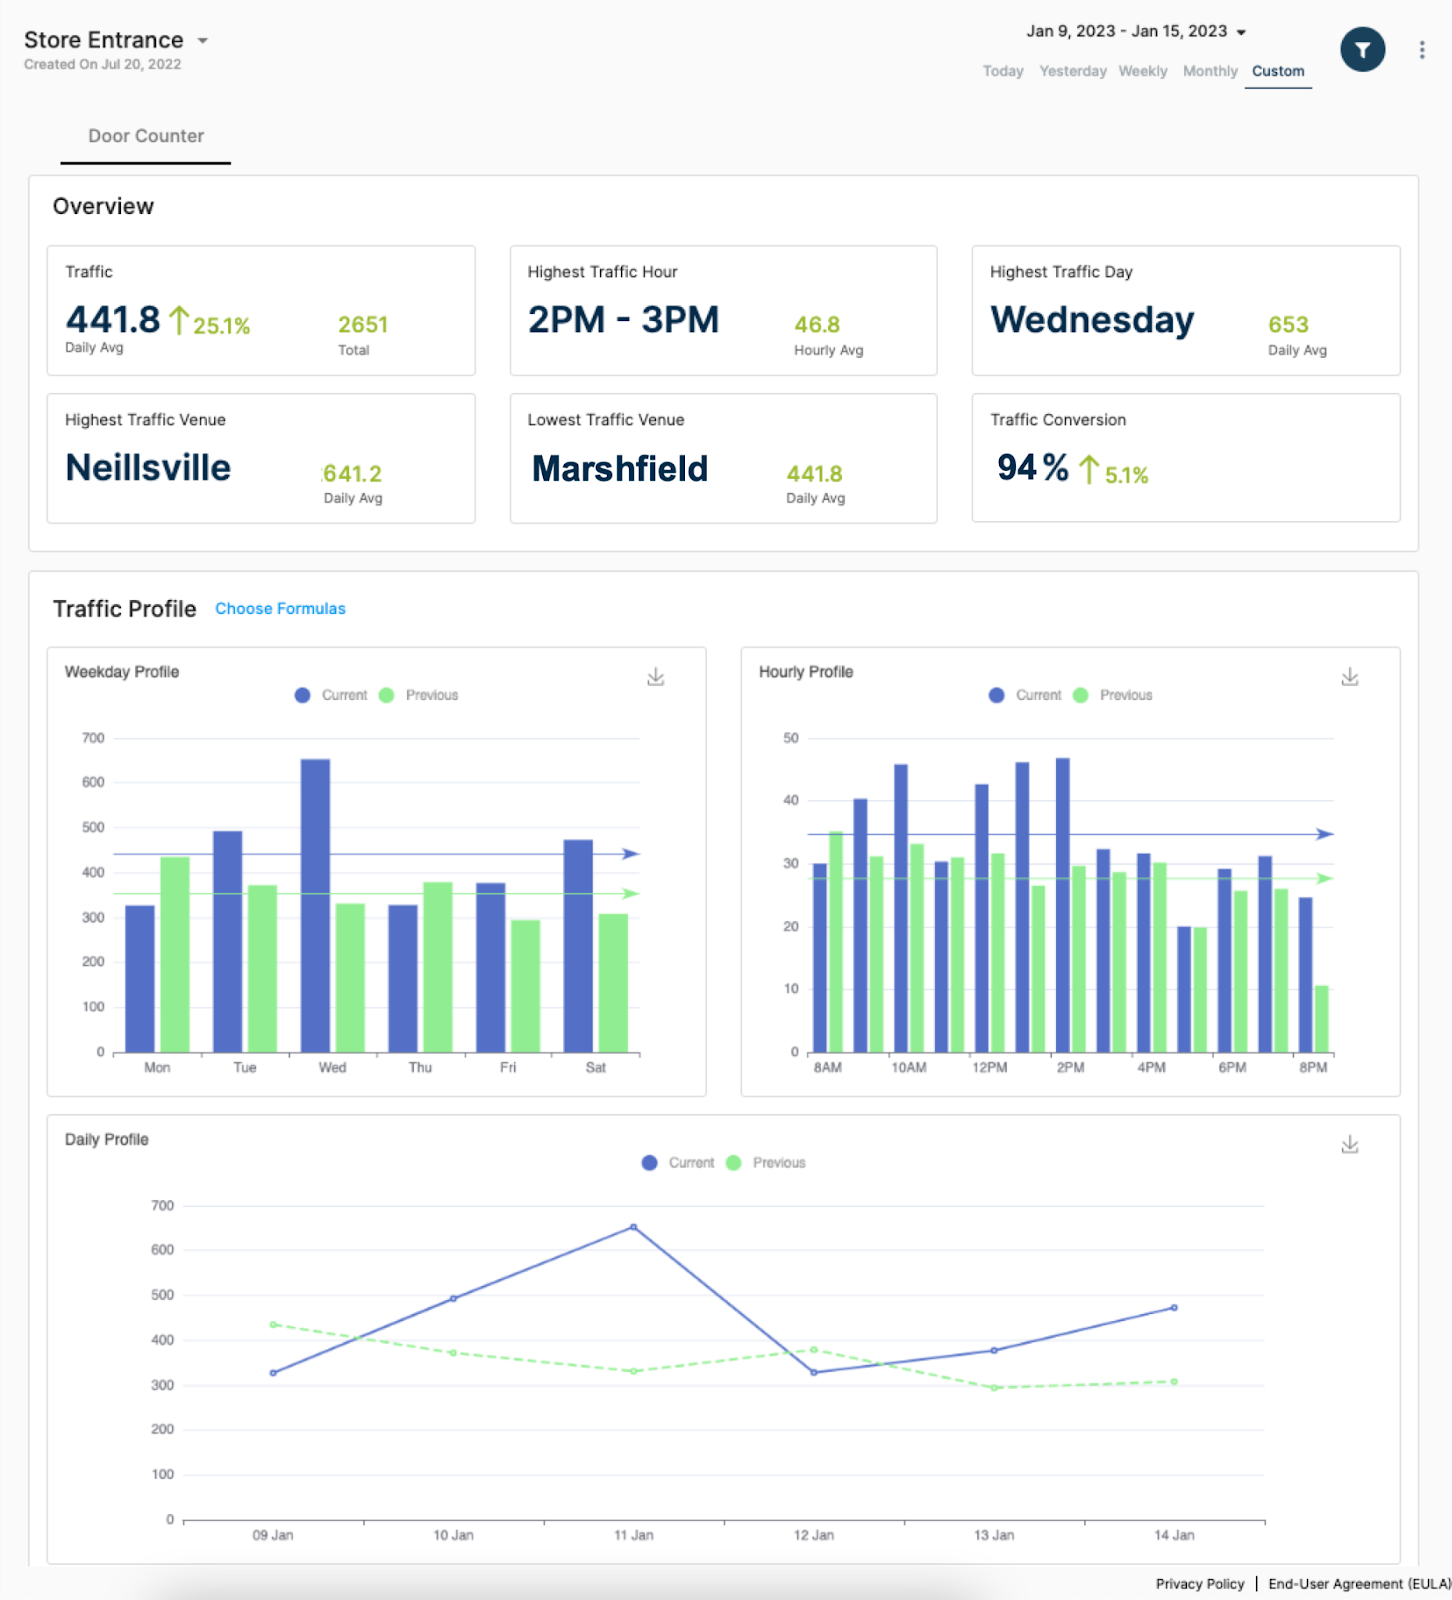
Task: Toggle Previous series in Hourly Profile legend
Action: (1114, 695)
